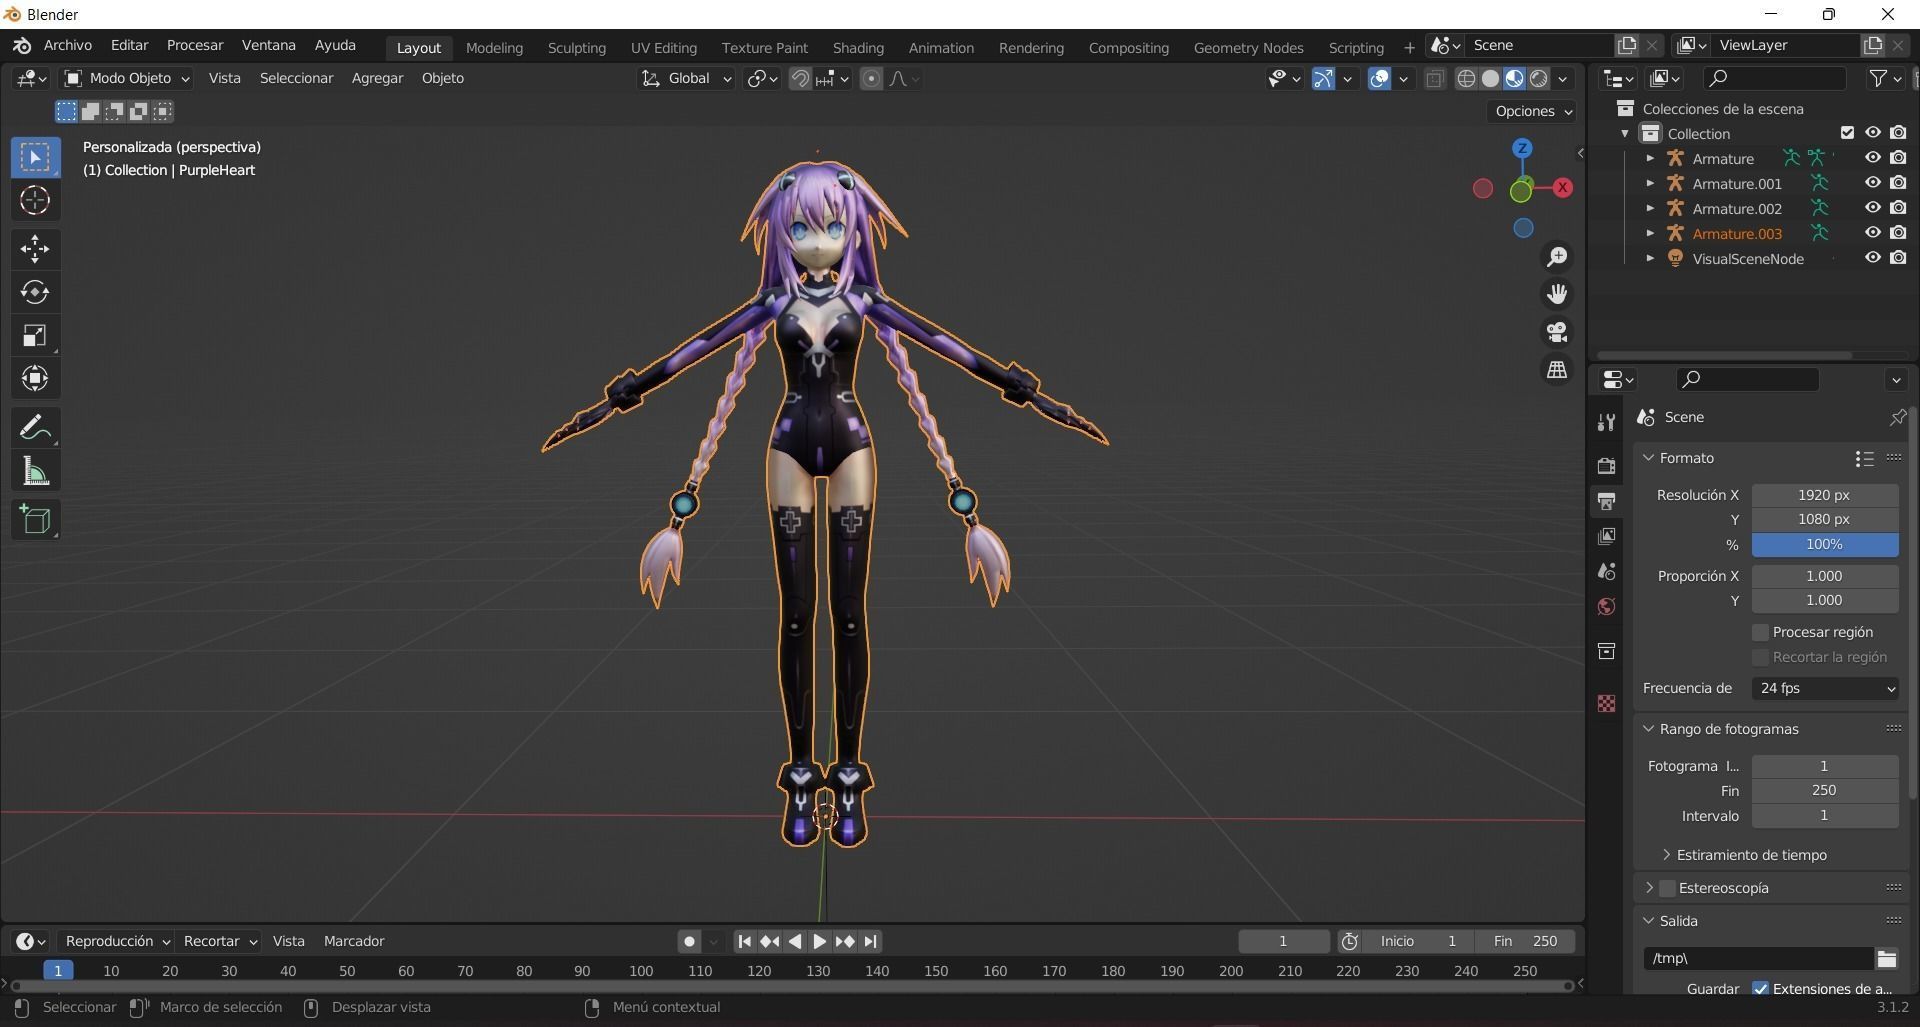Hide VisualSceneNode with eye icon
Image resolution: width=1920 pixels, height=1027 pixels.
coord(1873,258)
